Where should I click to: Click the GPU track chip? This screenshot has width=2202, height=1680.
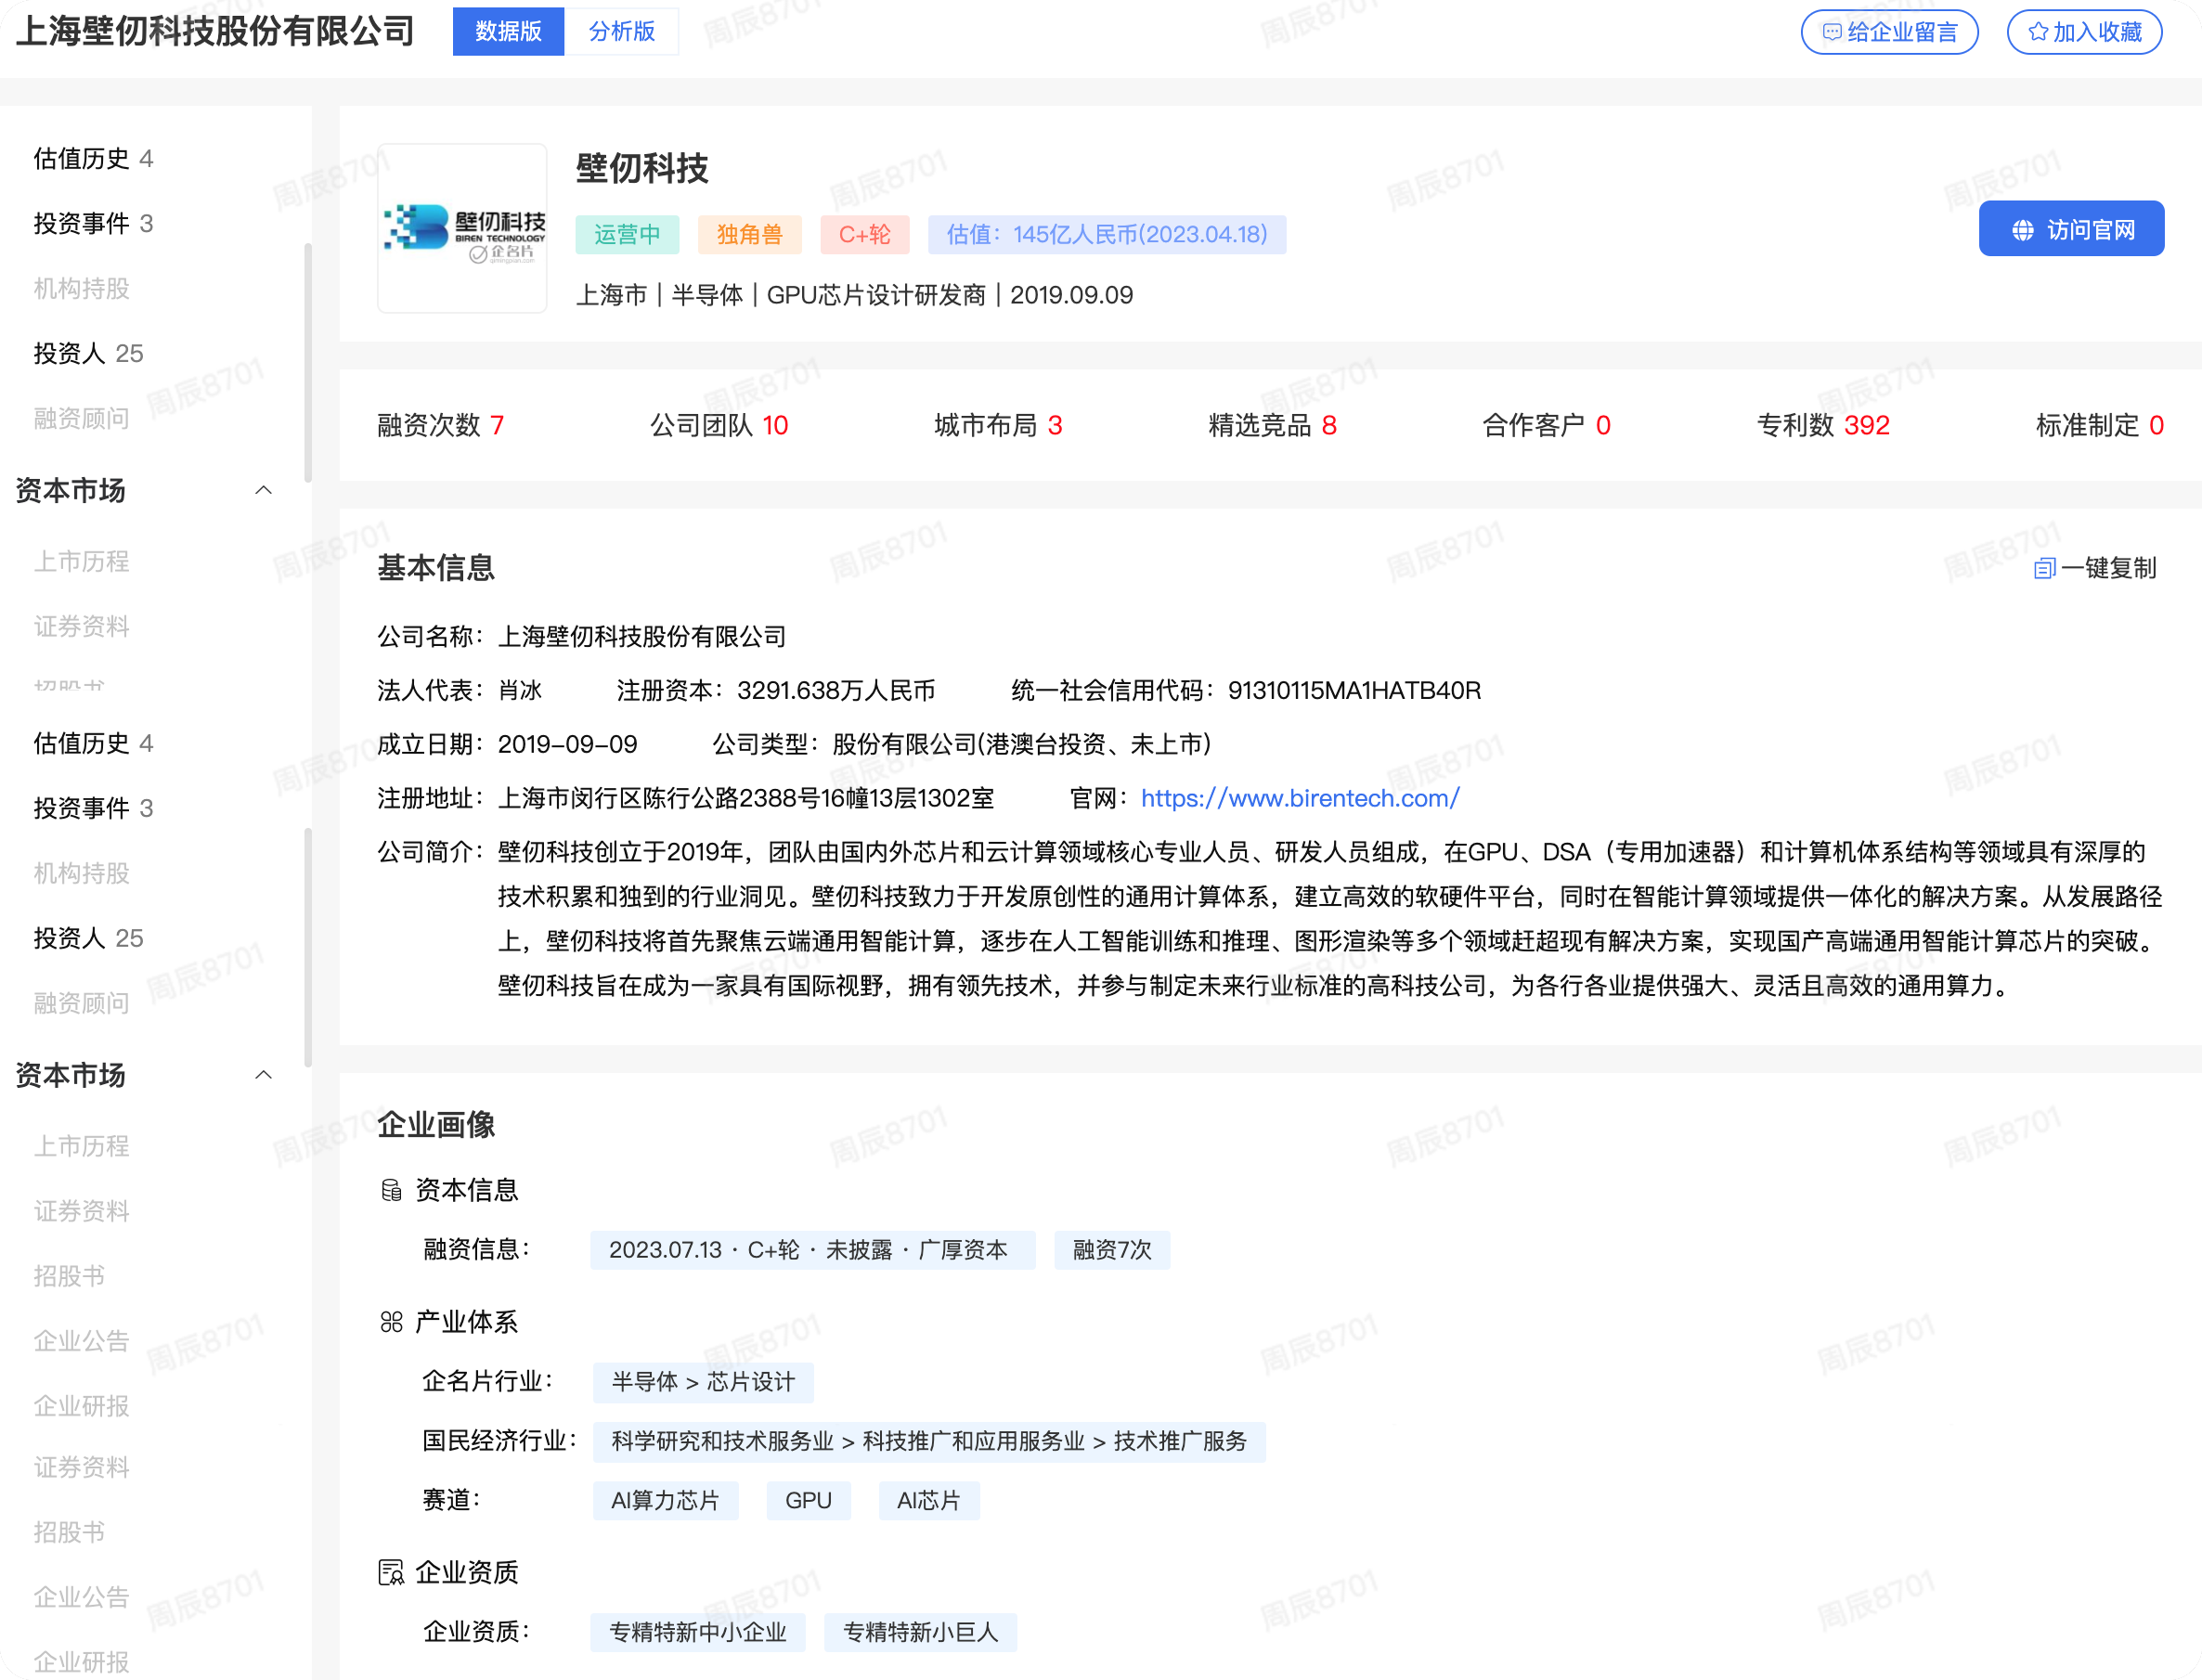808,1500
